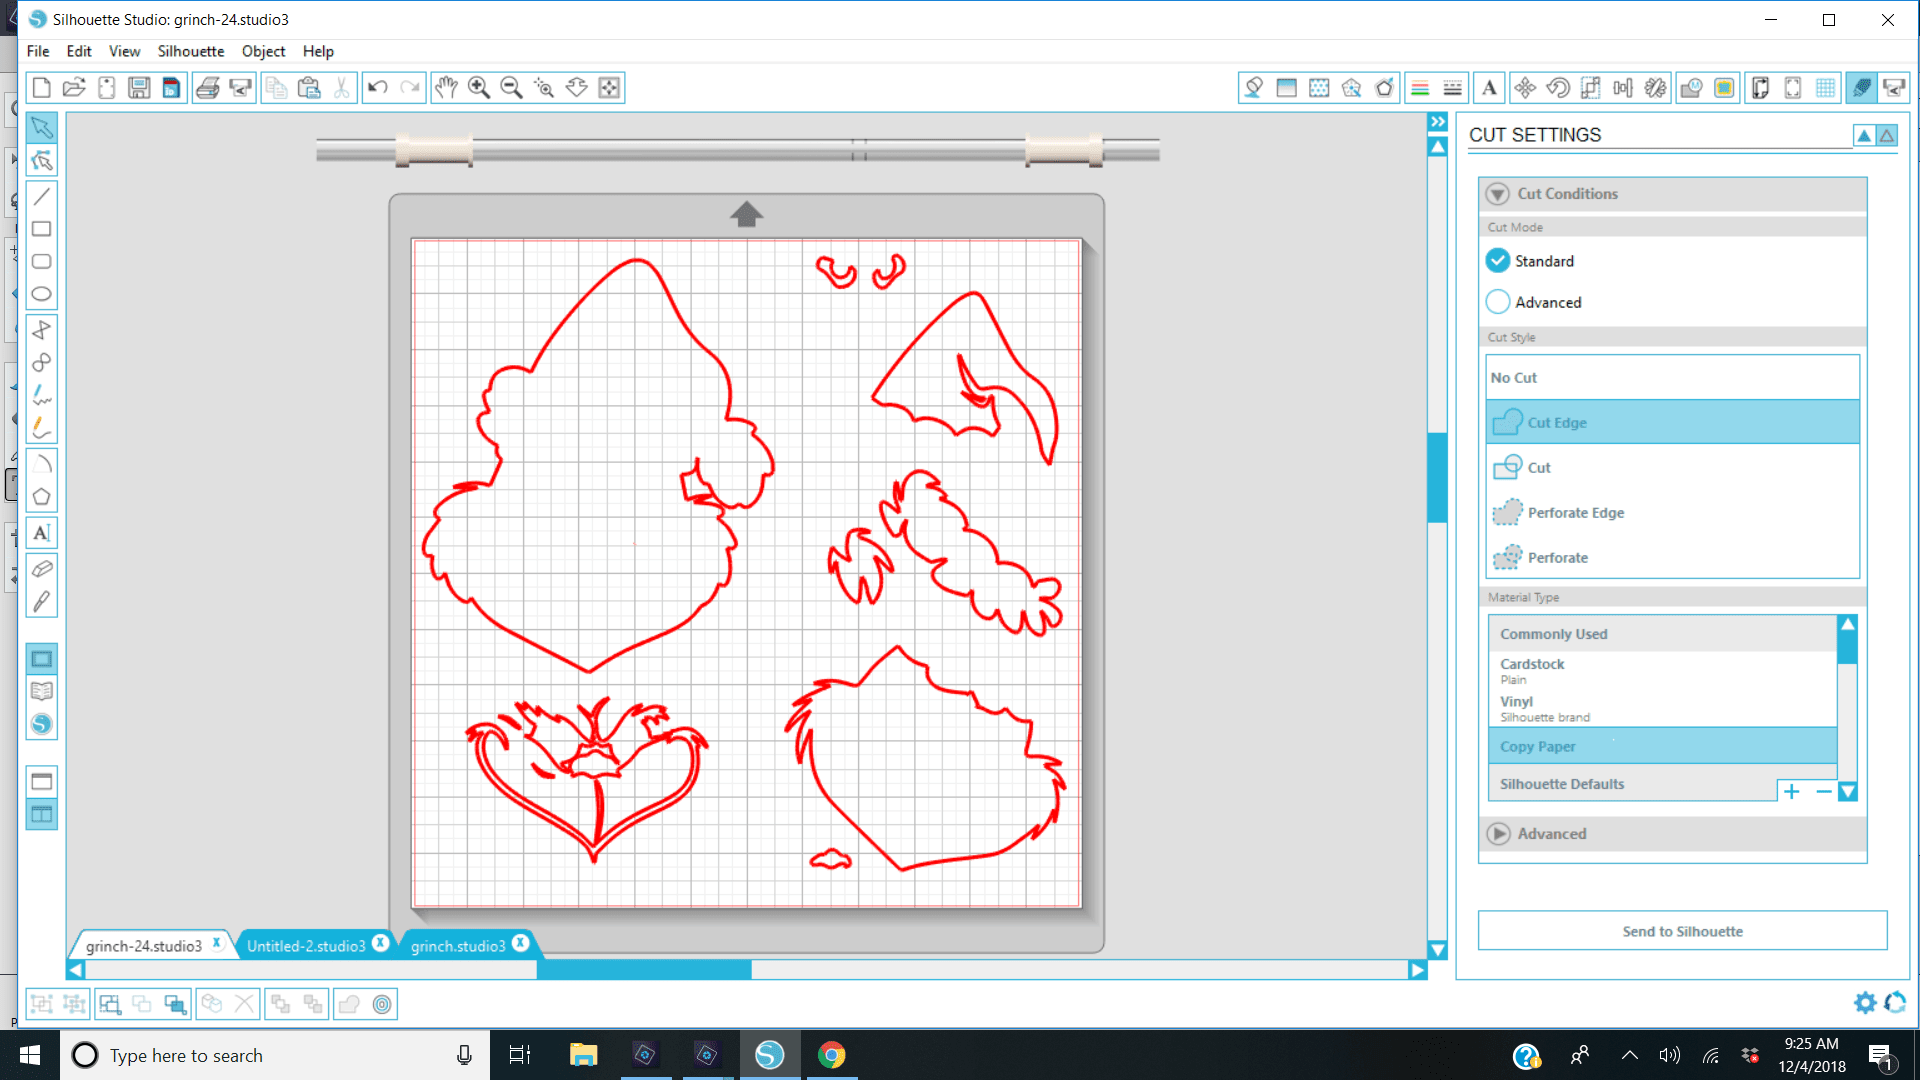The width and height of the screenshot is (1920, 1080).
Task: Open the Silhouette Design Store icon
Action: pyautogui.click(x=41, y=724)
